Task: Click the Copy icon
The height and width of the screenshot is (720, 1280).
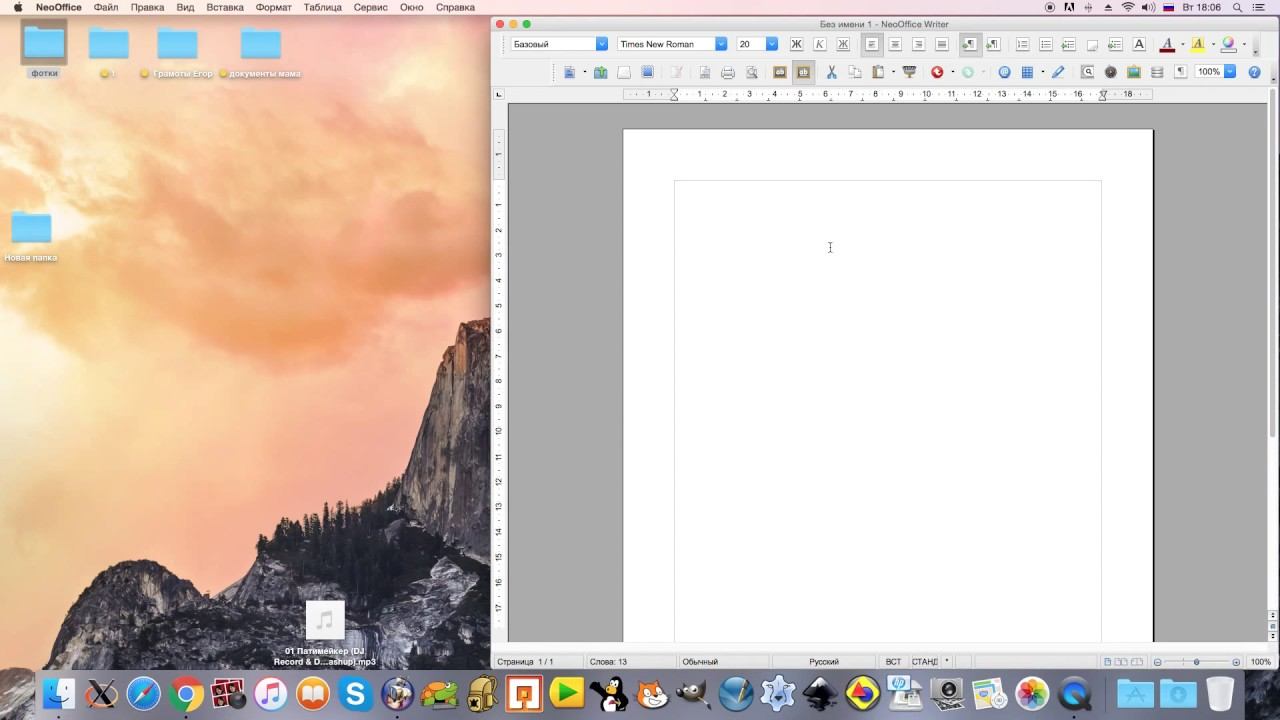Action: [855, 72]
